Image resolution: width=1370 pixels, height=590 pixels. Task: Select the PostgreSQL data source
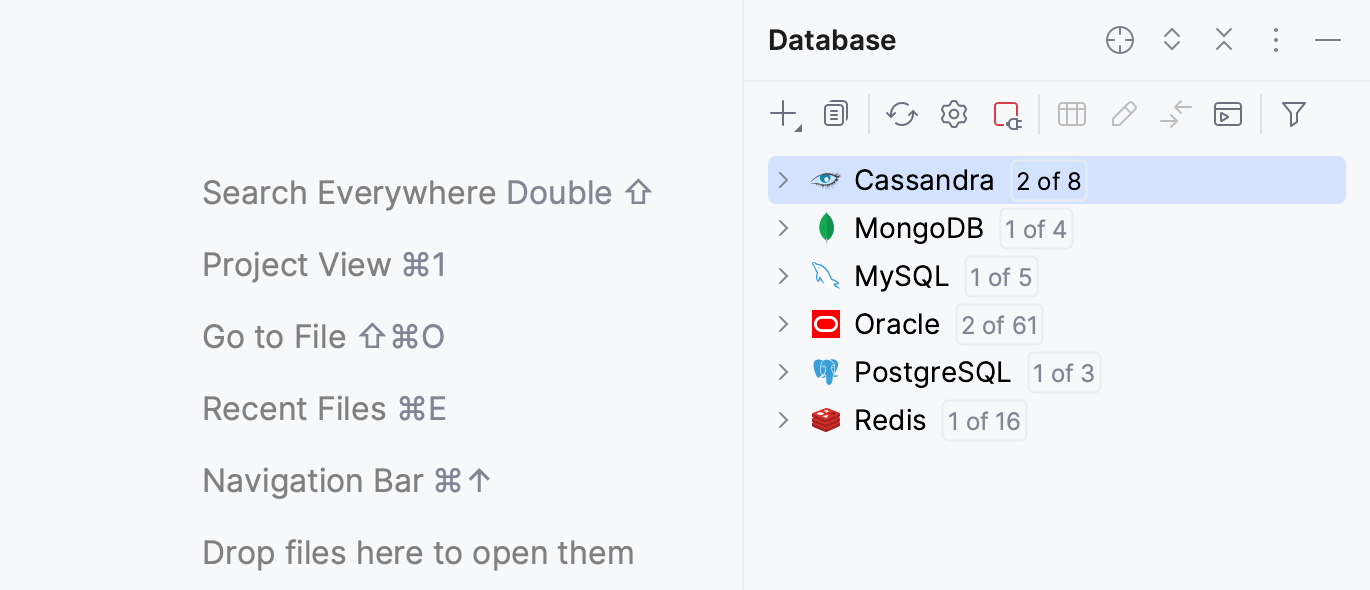933,372
